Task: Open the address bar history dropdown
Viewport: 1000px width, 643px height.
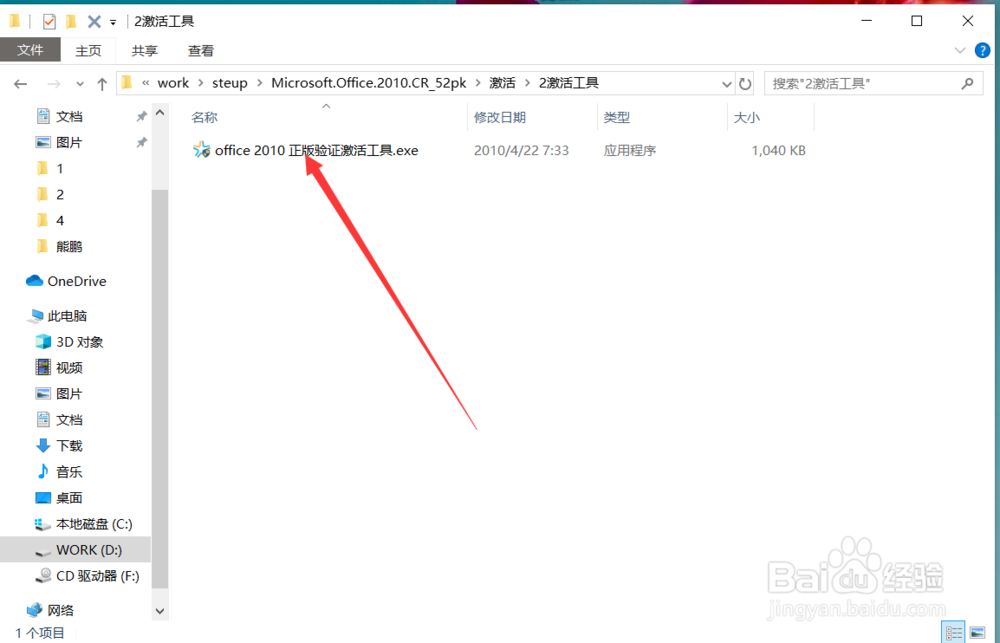Action: [x=726, y=84]
